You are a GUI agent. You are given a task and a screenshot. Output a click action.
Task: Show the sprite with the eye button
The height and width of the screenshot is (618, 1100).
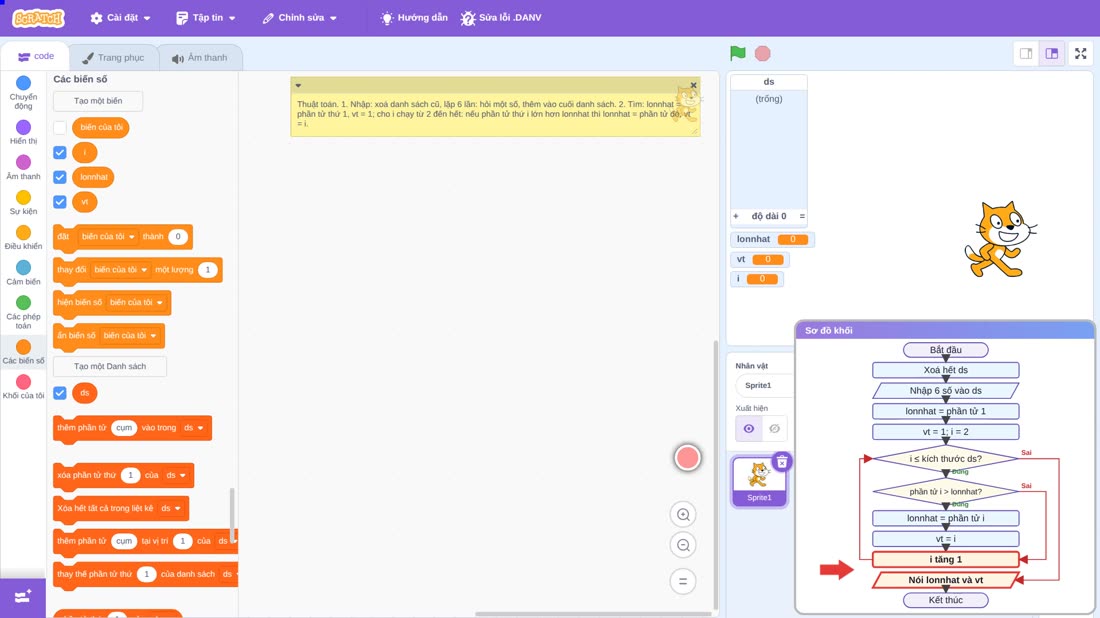[x=749, y=429]
